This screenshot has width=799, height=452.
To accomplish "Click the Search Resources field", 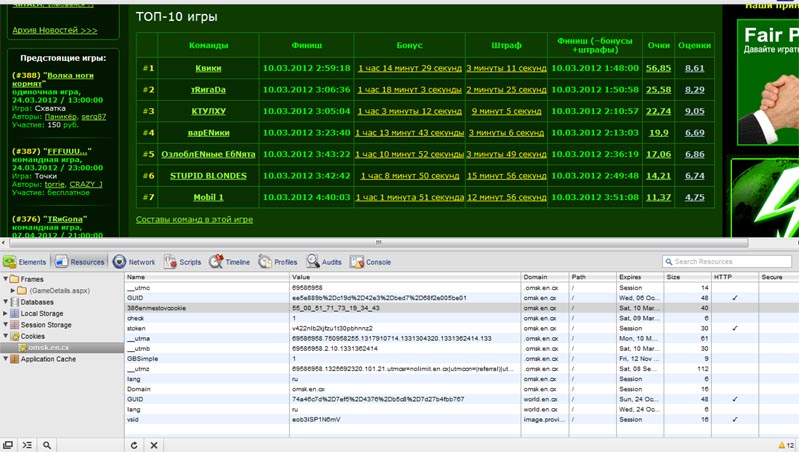I will click(727, 261).
